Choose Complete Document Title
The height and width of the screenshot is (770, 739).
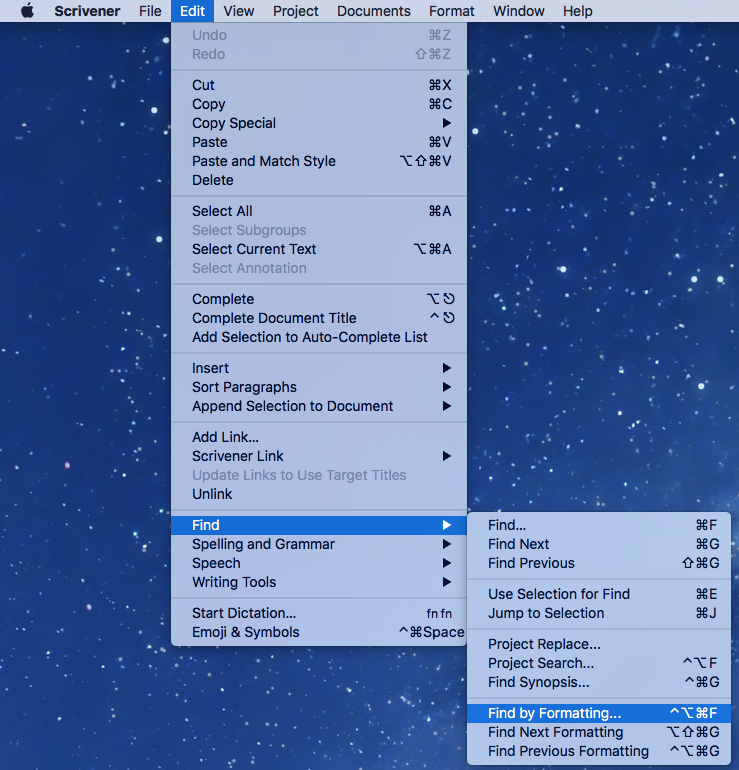[319, 318]
